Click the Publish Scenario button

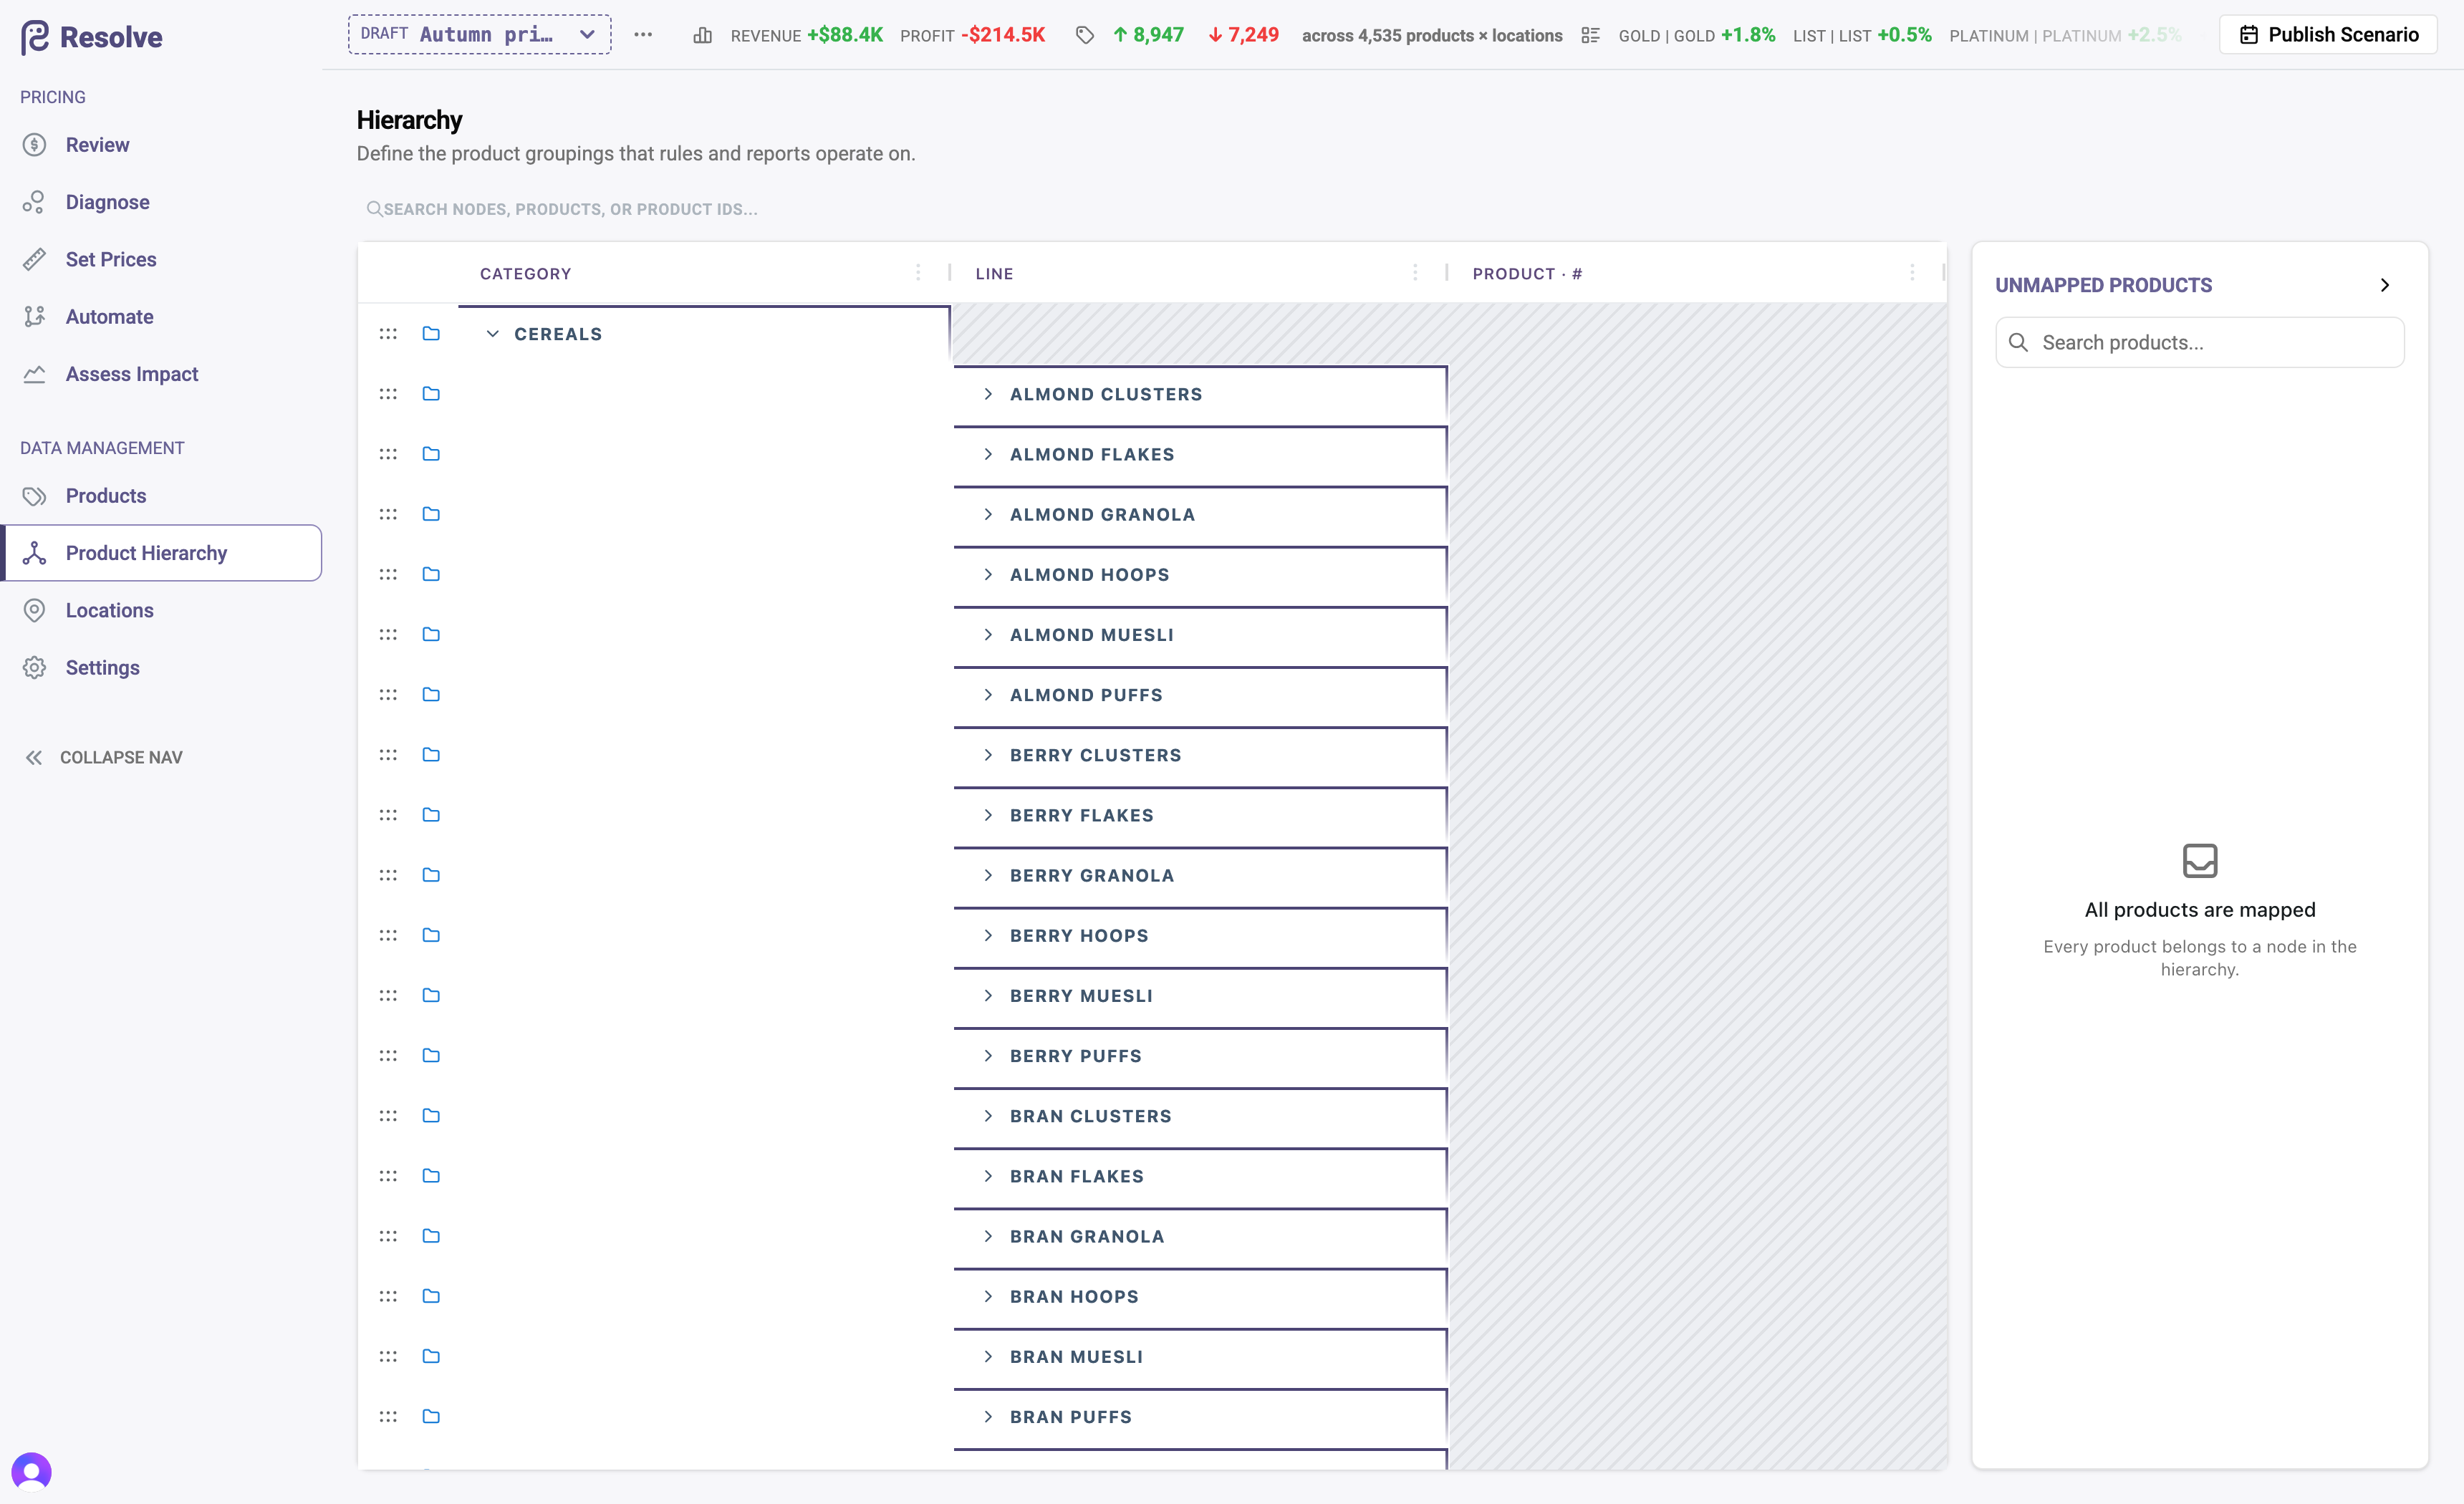coord(2328,35)
